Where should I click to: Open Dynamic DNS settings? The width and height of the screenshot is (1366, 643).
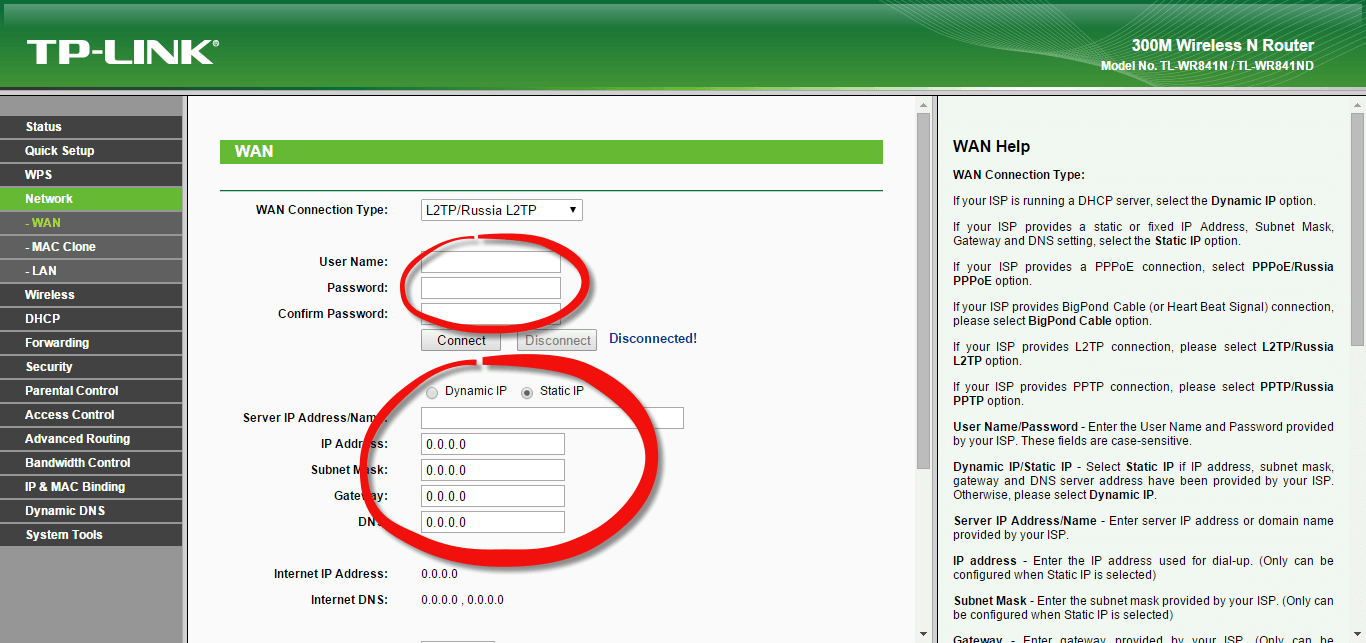[91, 511]
